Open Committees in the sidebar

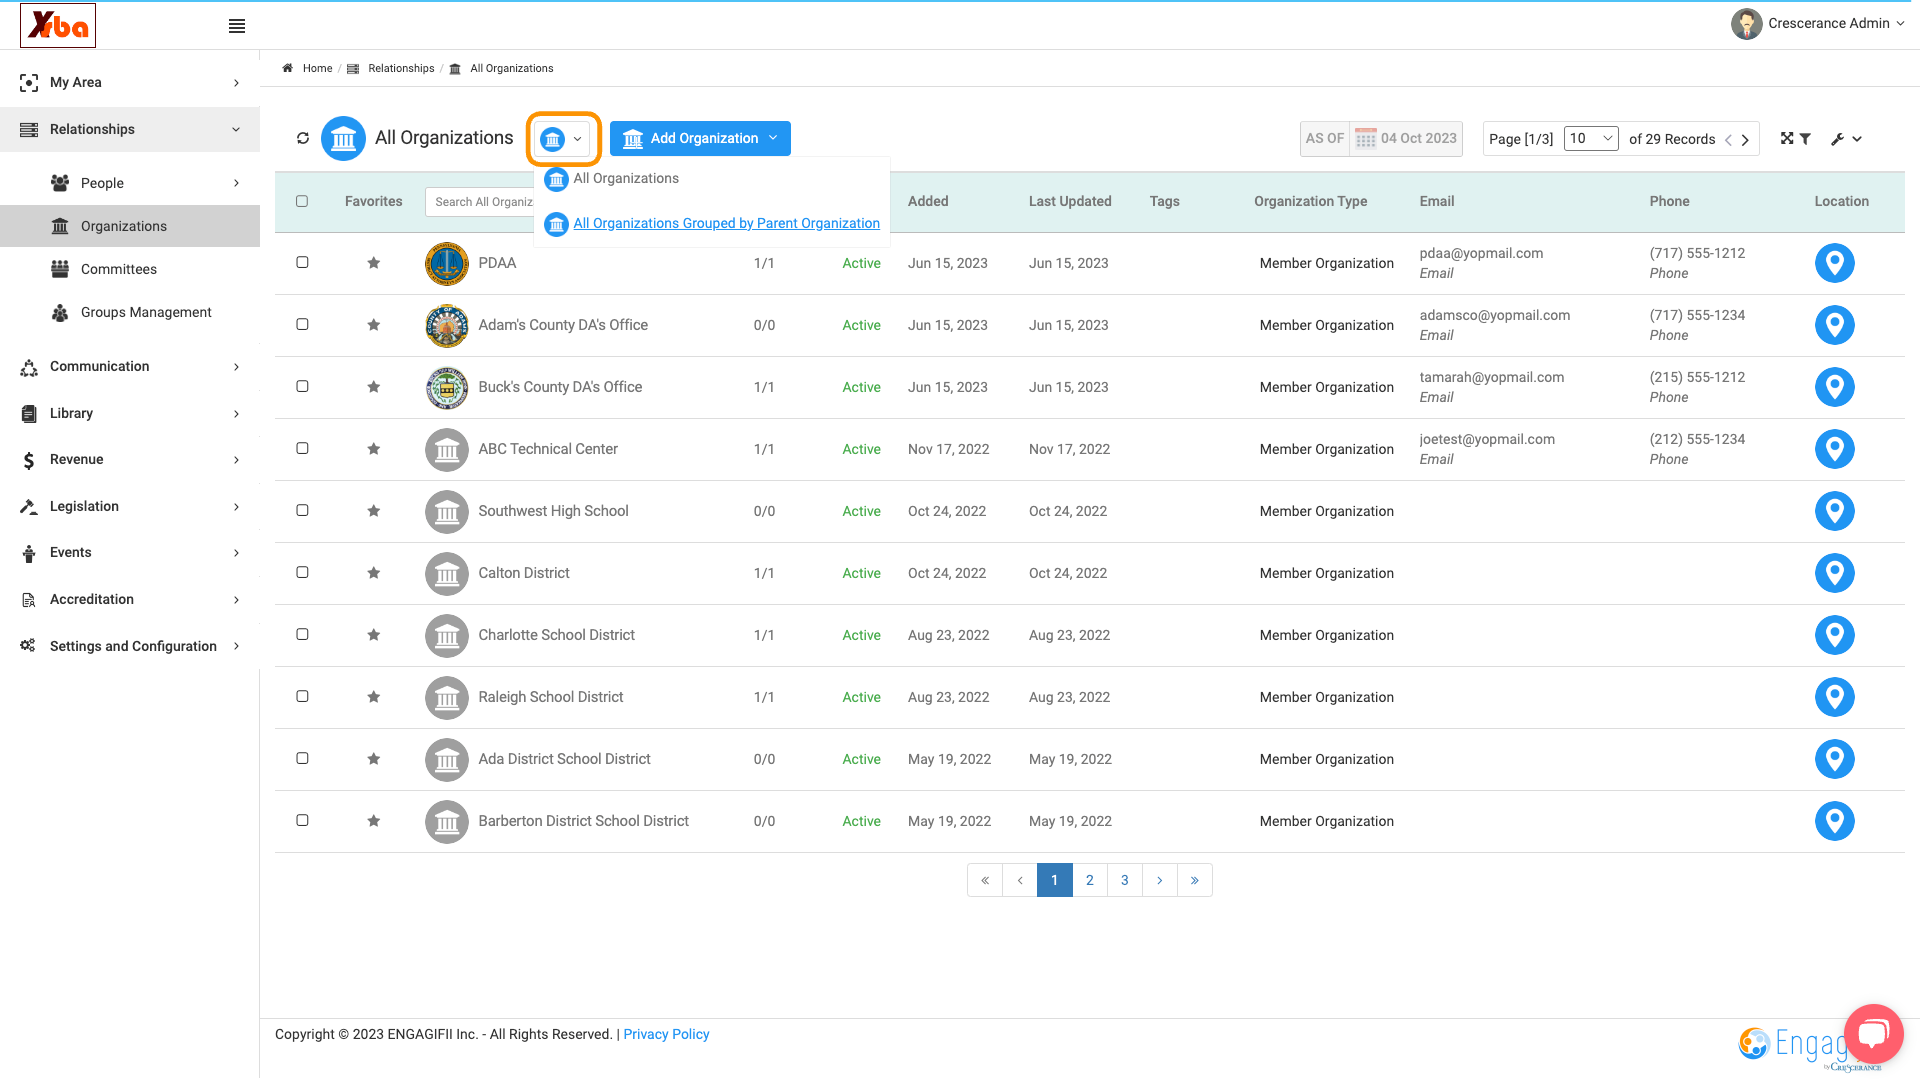click(x=119, y=269)
